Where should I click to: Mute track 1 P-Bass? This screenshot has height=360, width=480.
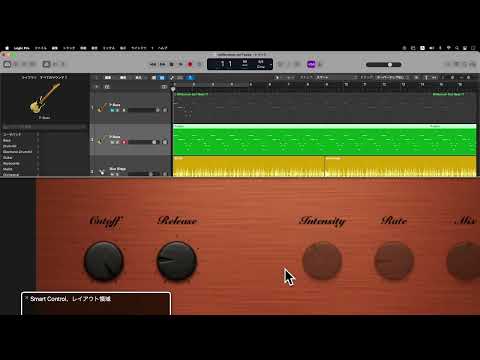112,110
